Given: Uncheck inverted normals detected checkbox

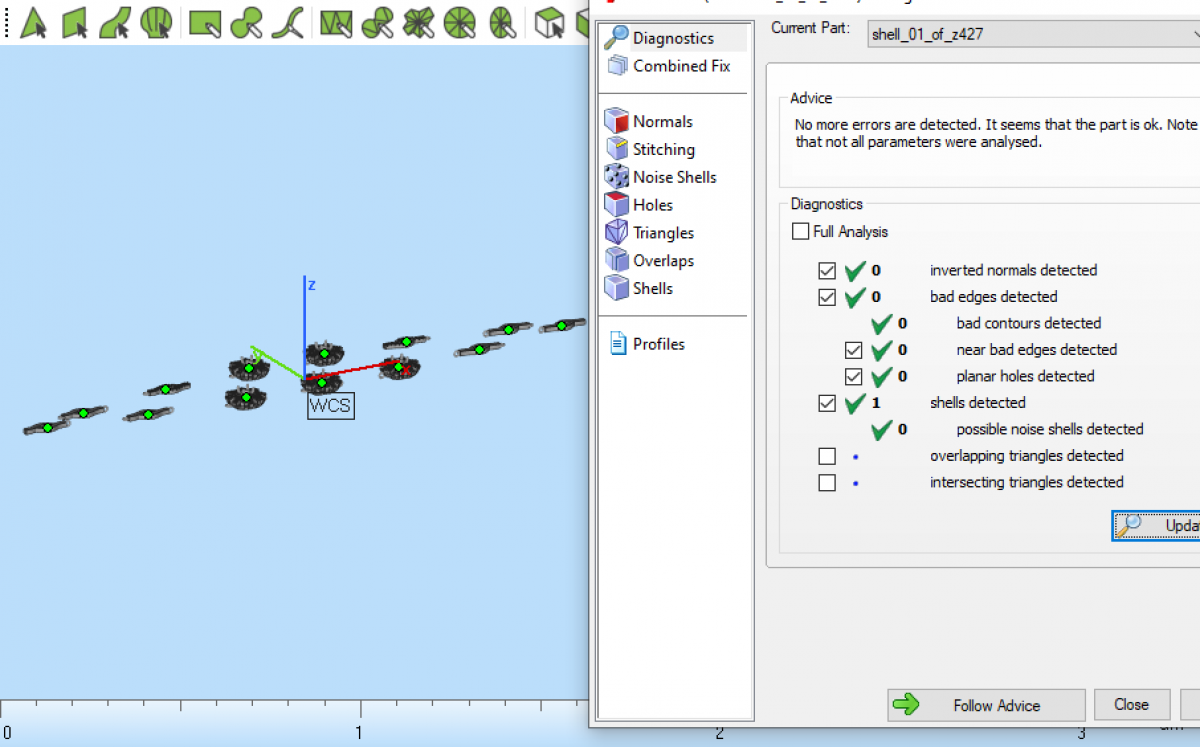Looking at the screenshot, I should click(827, 270).
